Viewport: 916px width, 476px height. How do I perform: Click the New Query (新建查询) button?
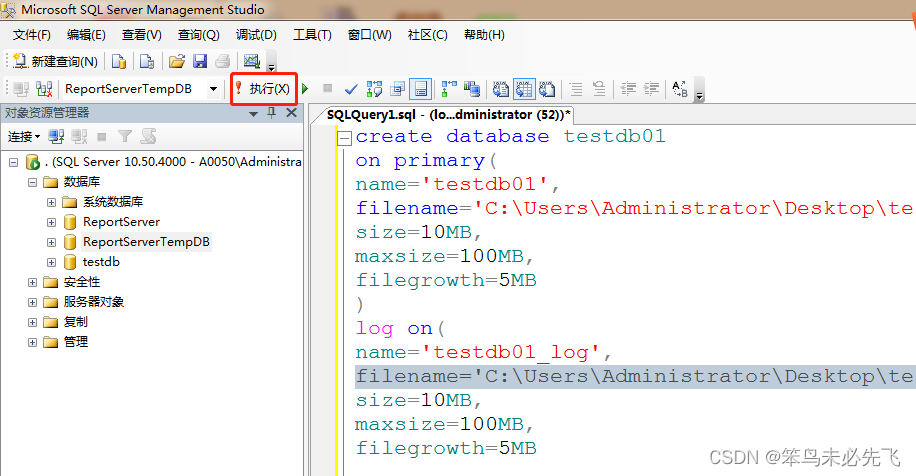(55, 61)
